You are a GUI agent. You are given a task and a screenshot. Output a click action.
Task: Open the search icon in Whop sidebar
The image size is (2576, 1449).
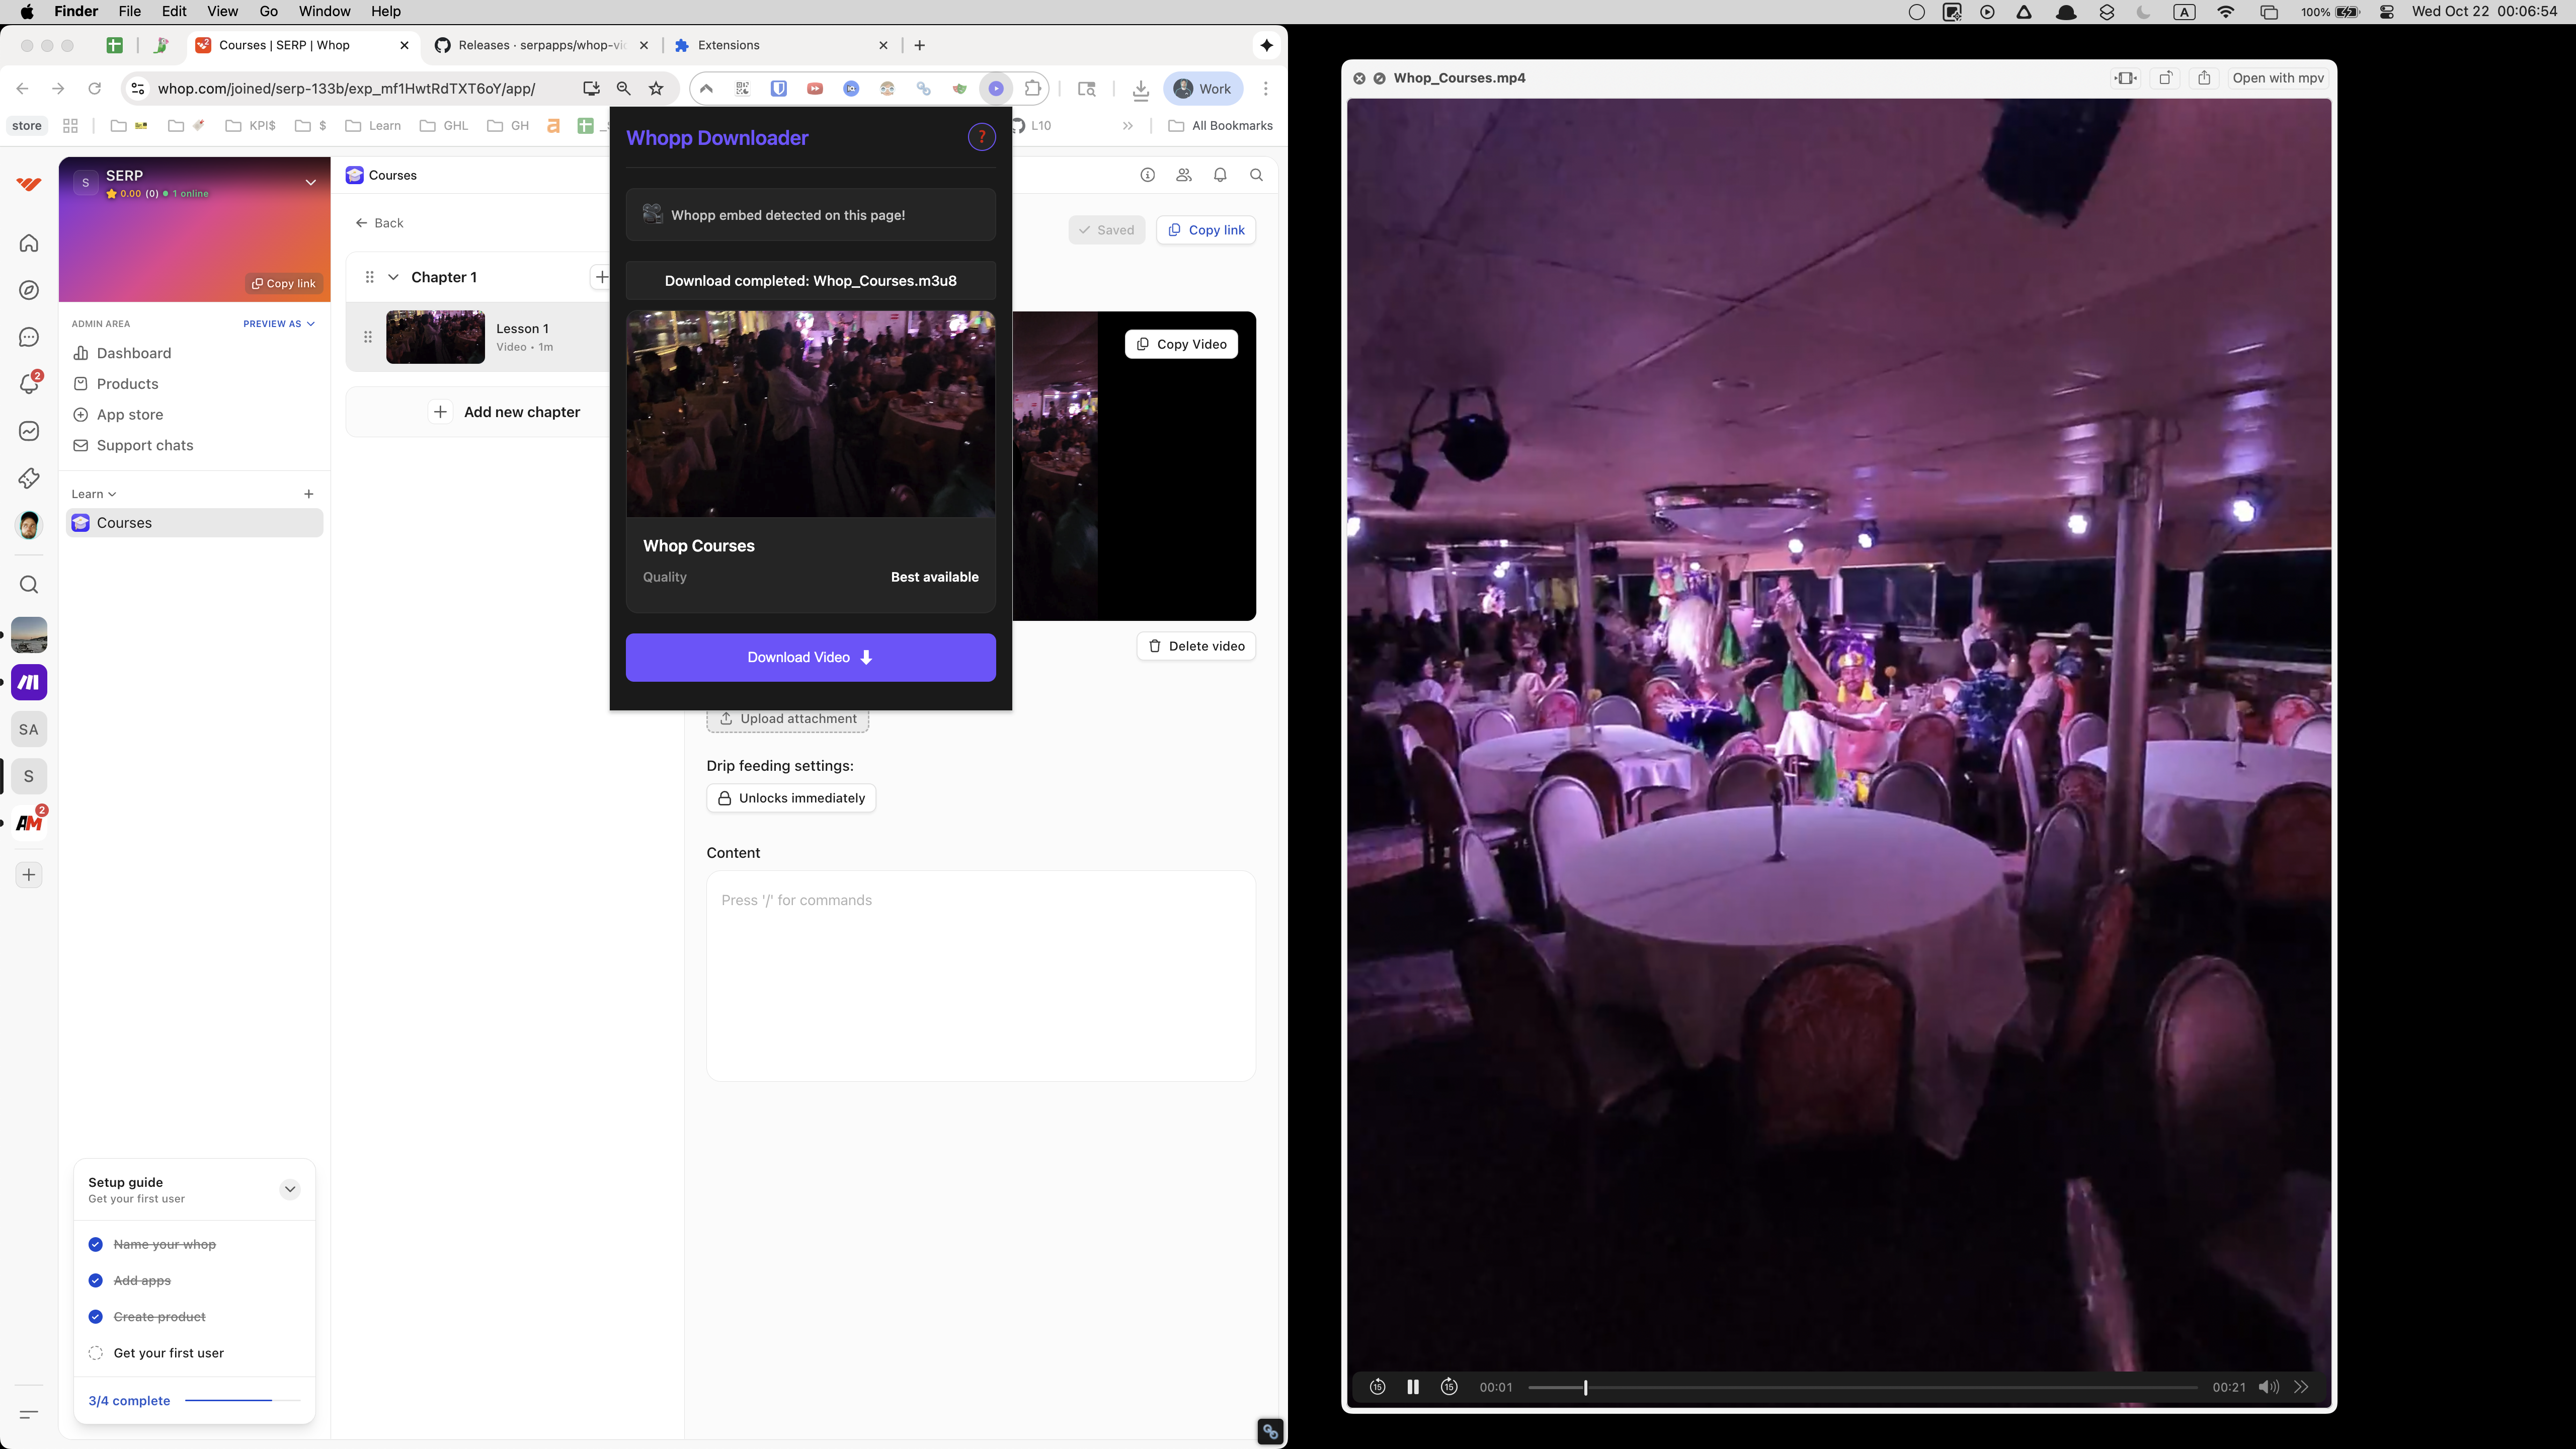29,584
